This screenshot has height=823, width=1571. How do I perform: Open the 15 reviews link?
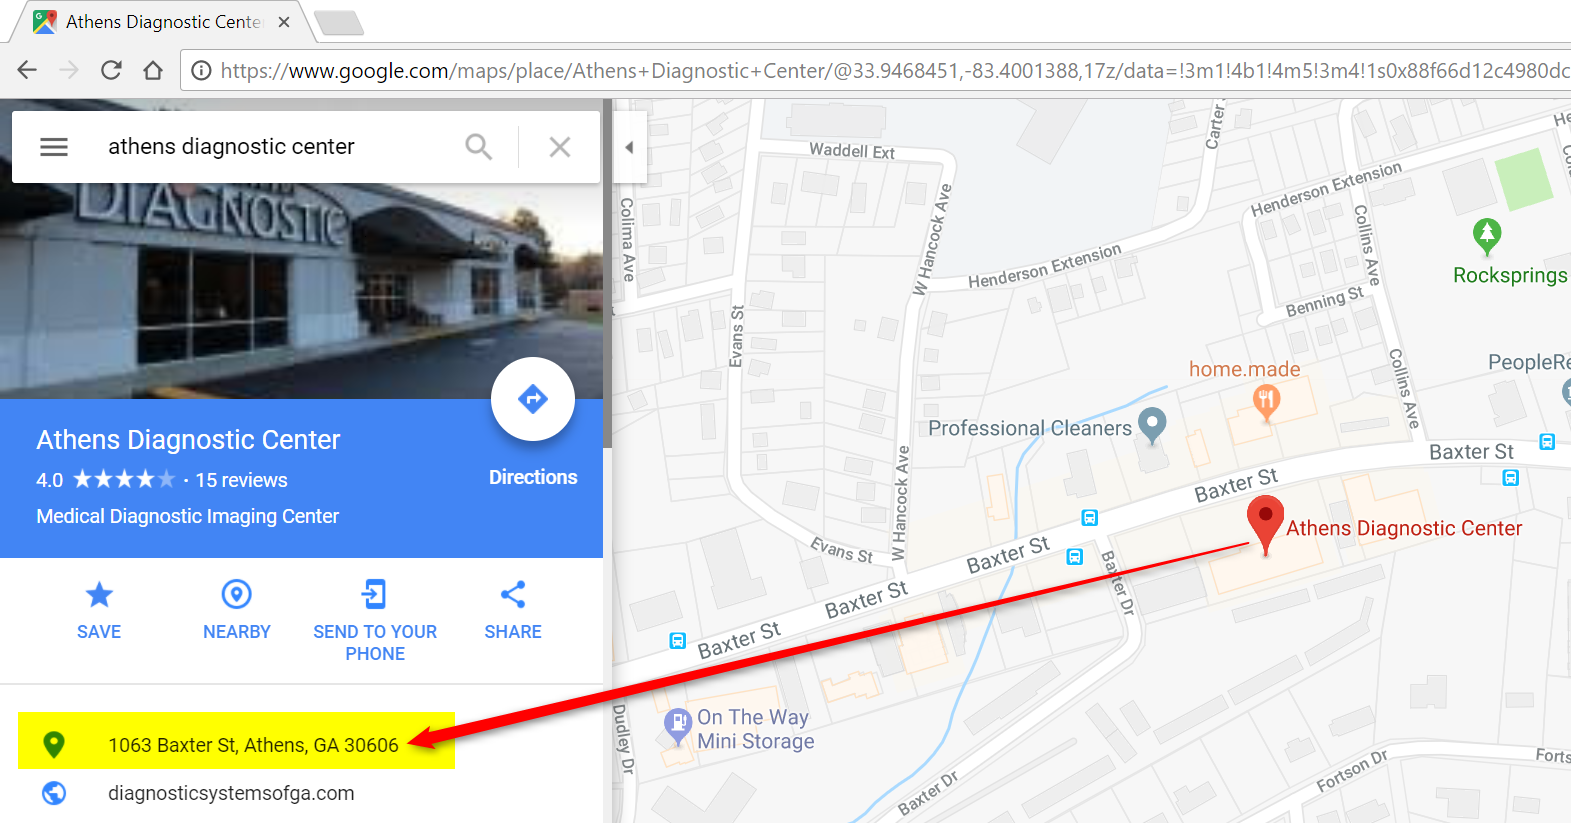coord(241,480)
